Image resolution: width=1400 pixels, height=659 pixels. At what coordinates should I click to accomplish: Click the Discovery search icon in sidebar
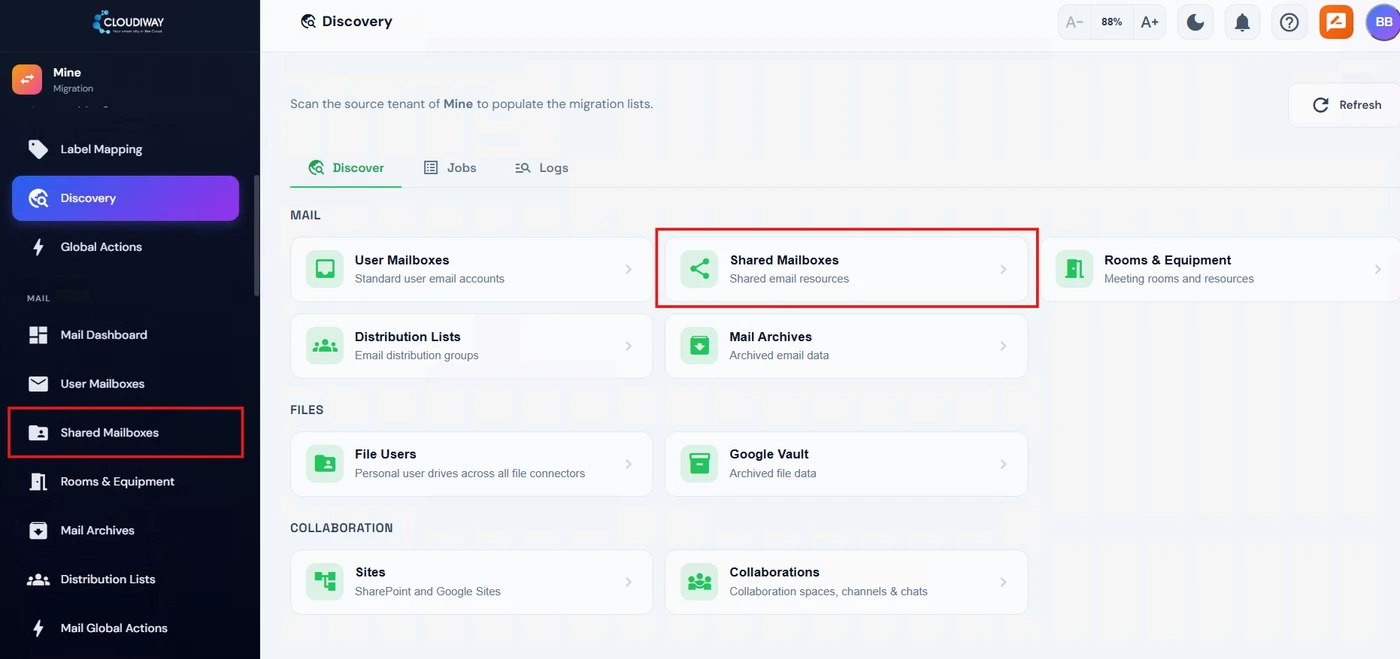coord(38,198)
